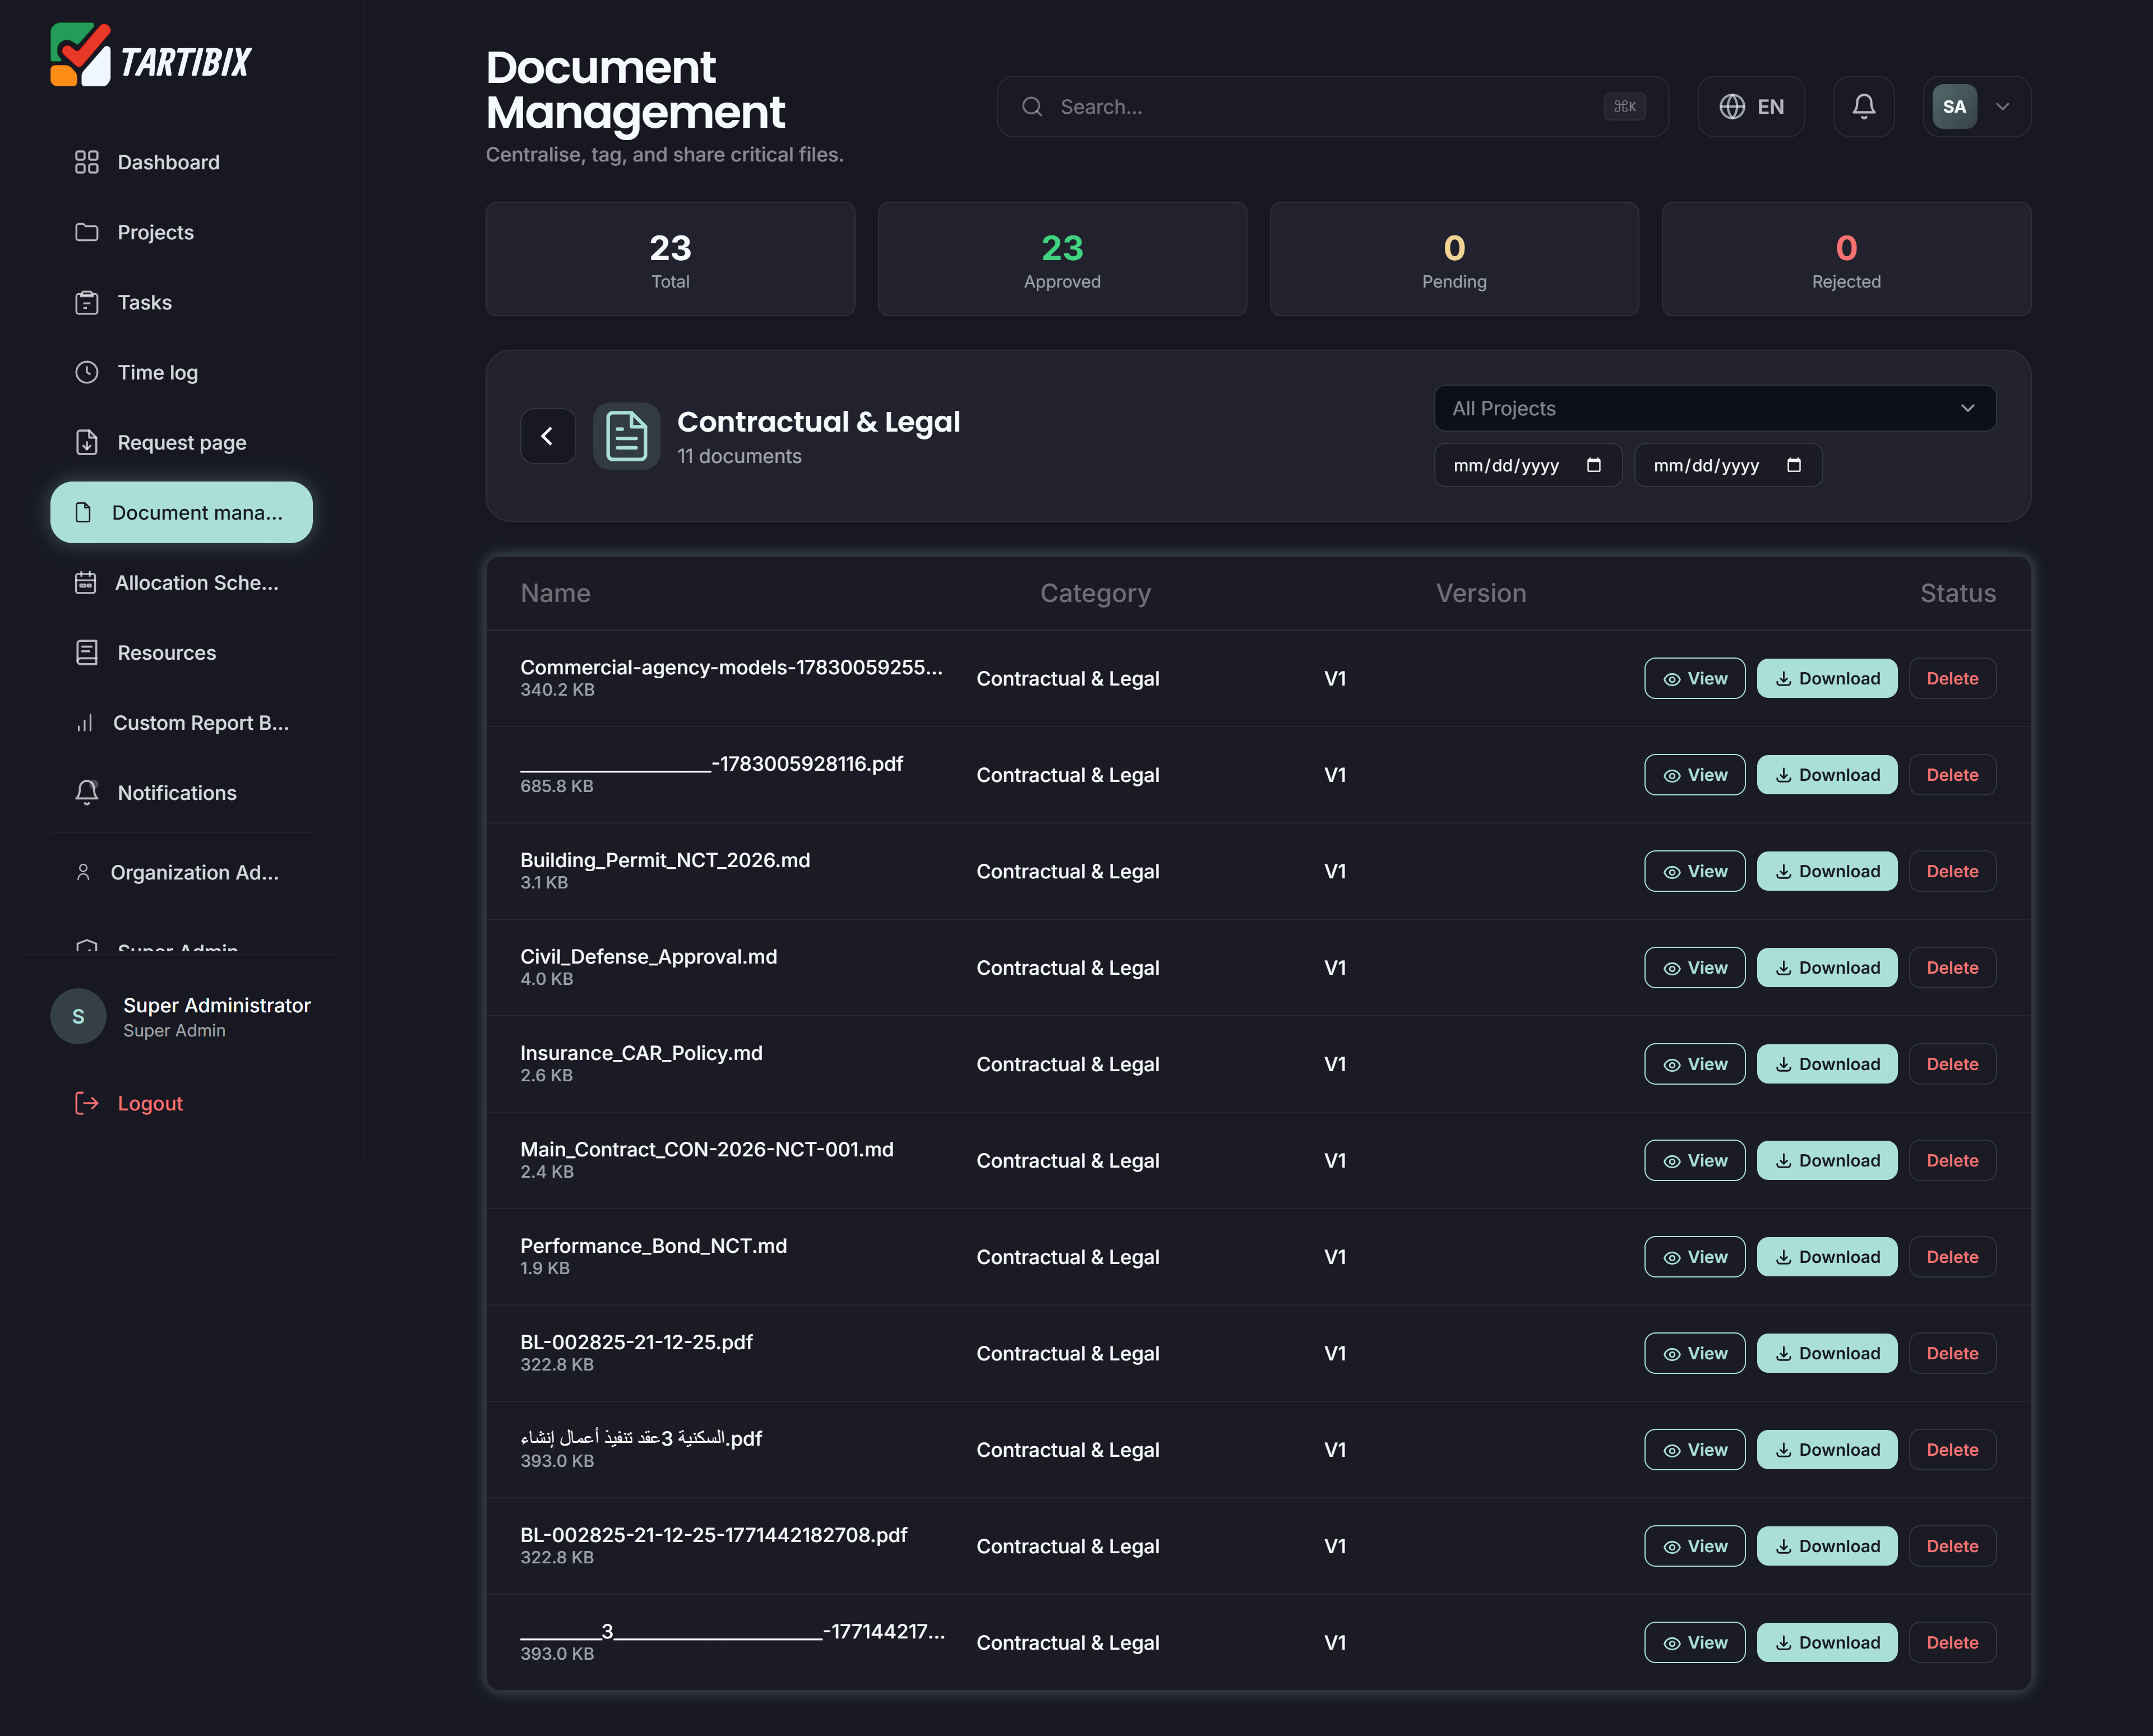
Task: Click the sidebar Notifications bell icon
Action: tap(87, 792)
